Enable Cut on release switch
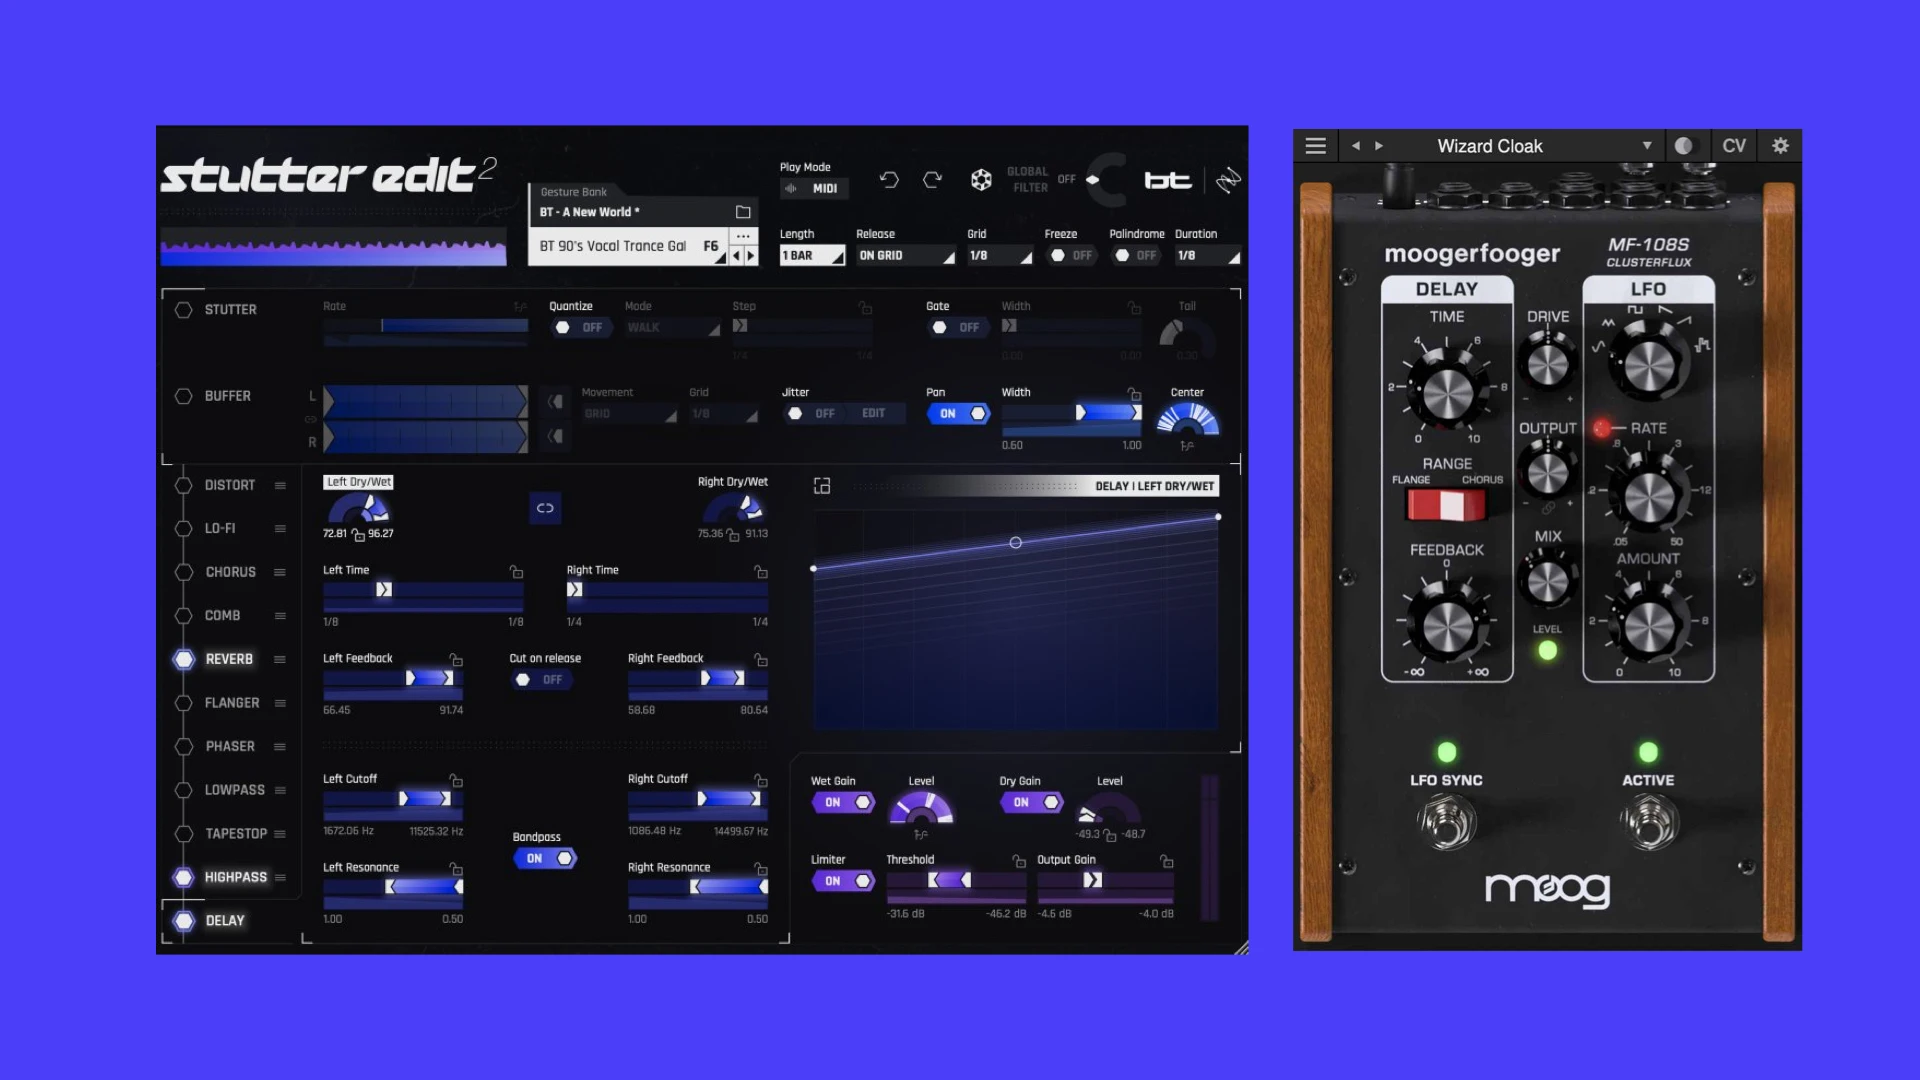Screen dimensions: 1920x1080 540,680
